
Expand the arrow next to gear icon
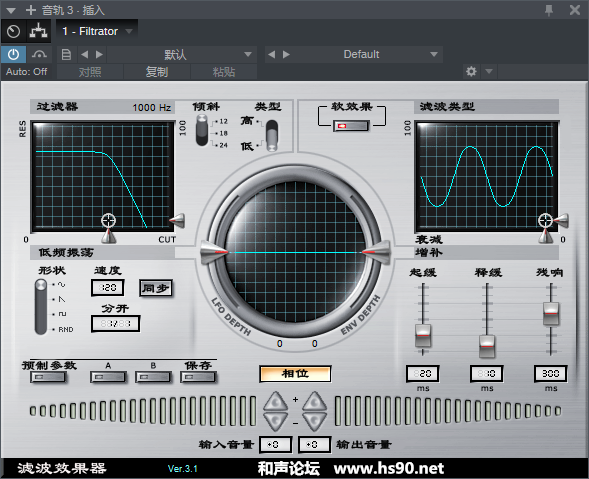point(489,71)
